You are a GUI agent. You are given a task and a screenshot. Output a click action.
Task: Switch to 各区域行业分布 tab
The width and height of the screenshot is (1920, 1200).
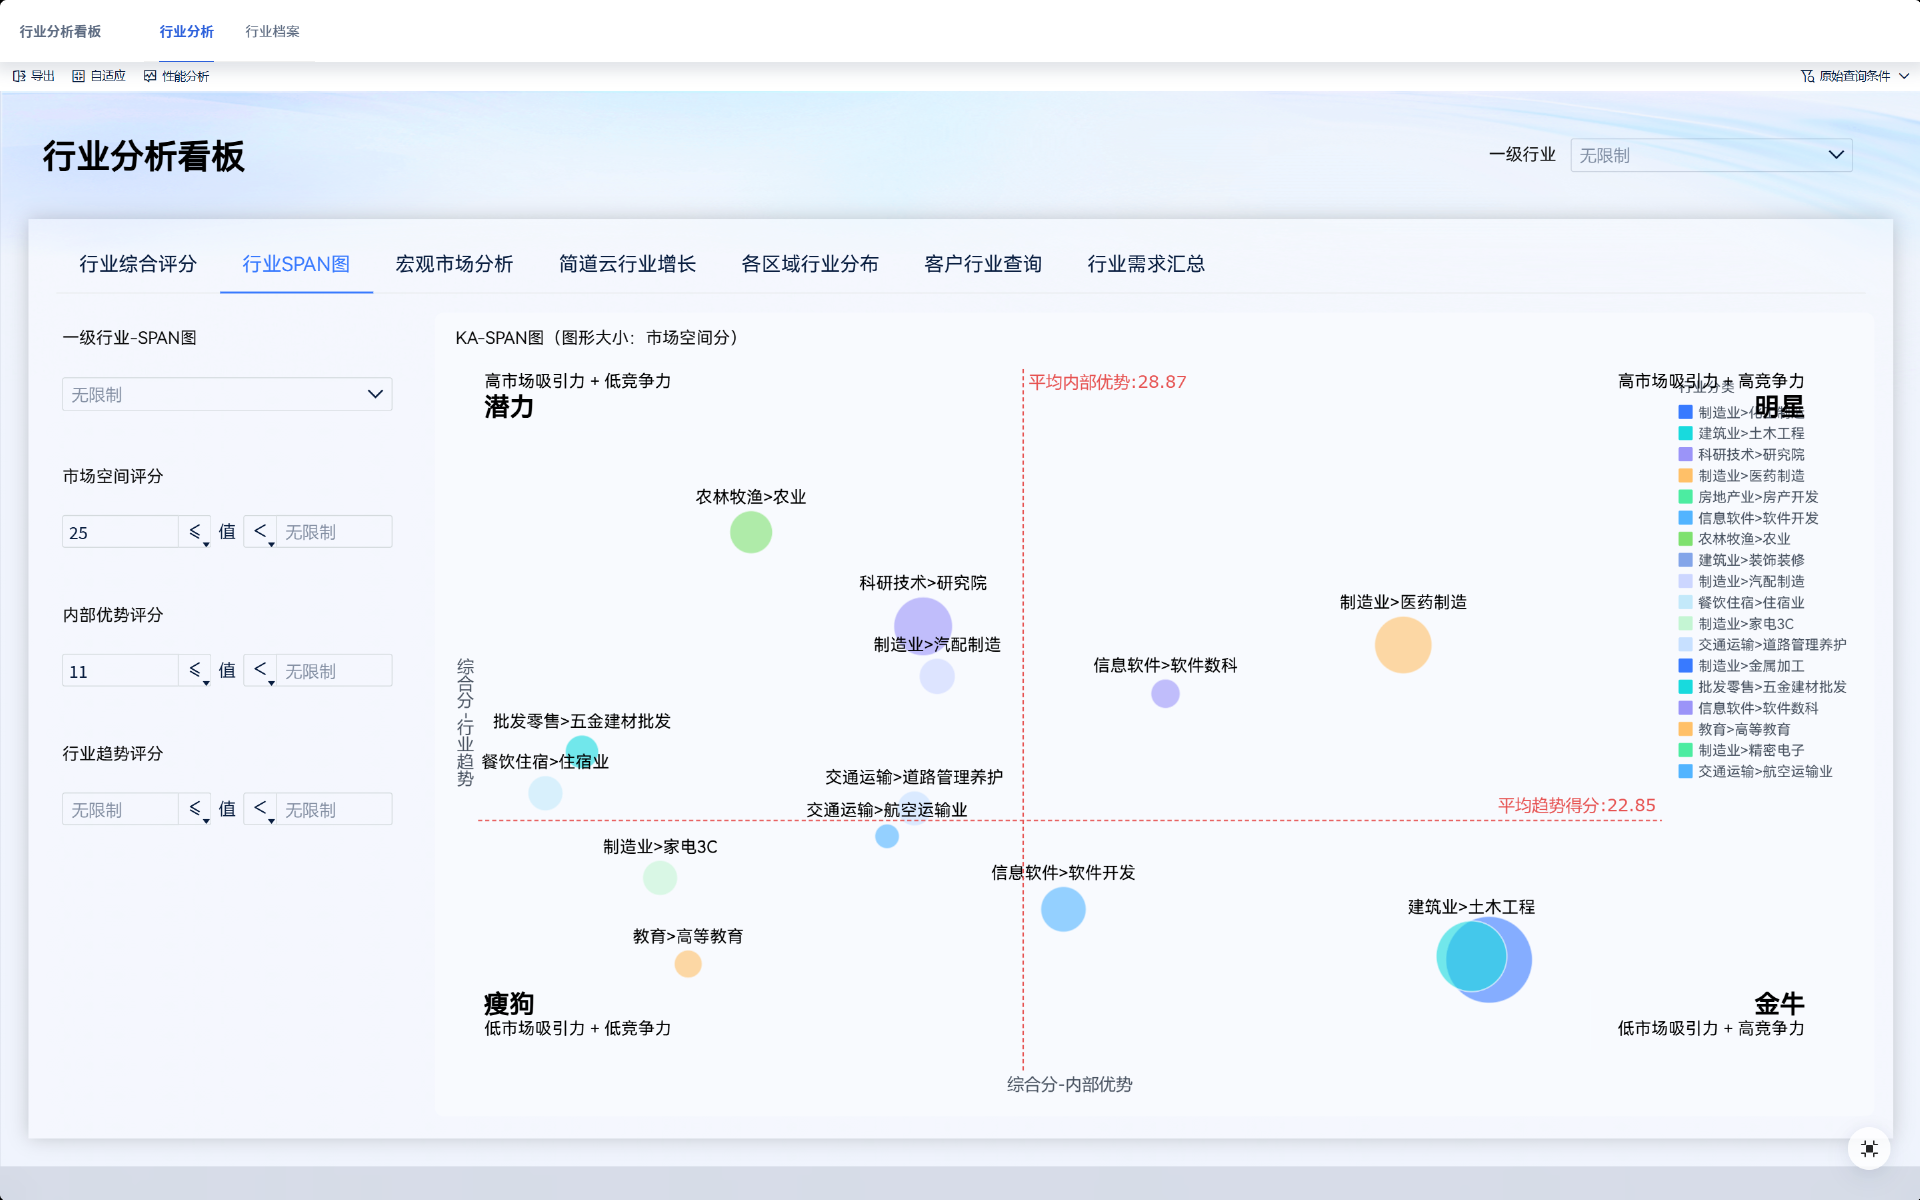coord(809,264)
